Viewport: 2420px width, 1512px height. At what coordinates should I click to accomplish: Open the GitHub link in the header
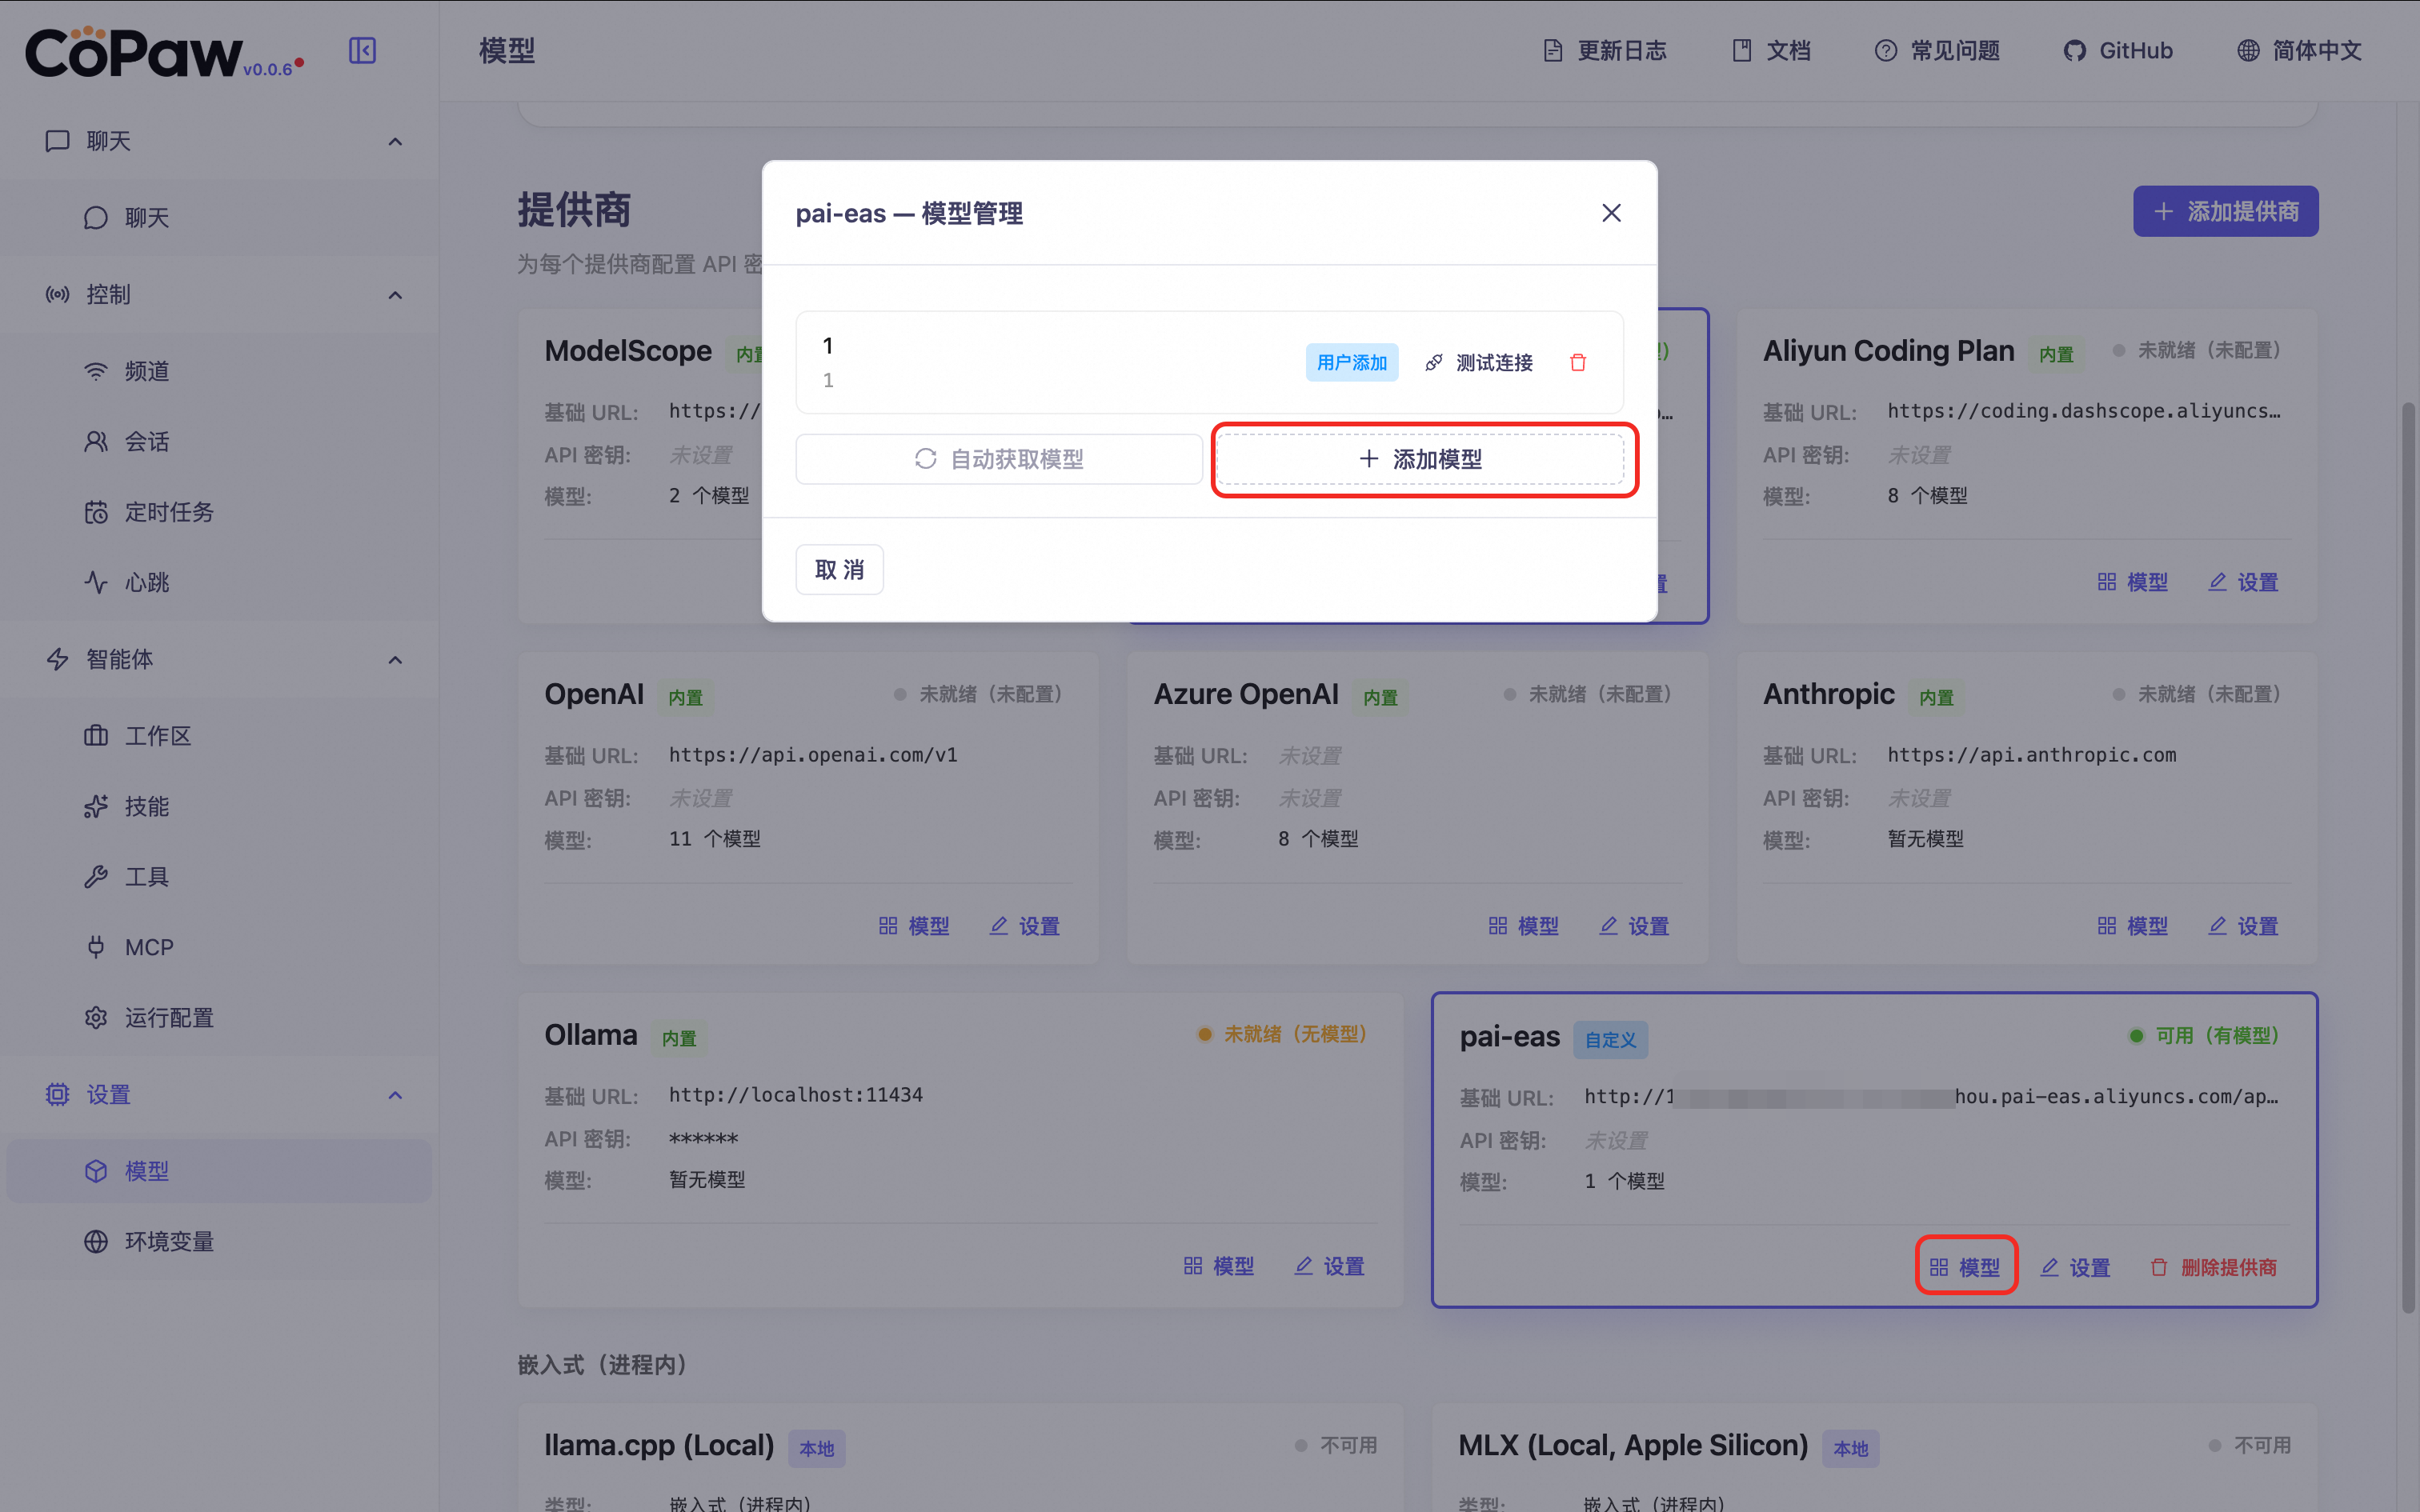point(2118,50)
